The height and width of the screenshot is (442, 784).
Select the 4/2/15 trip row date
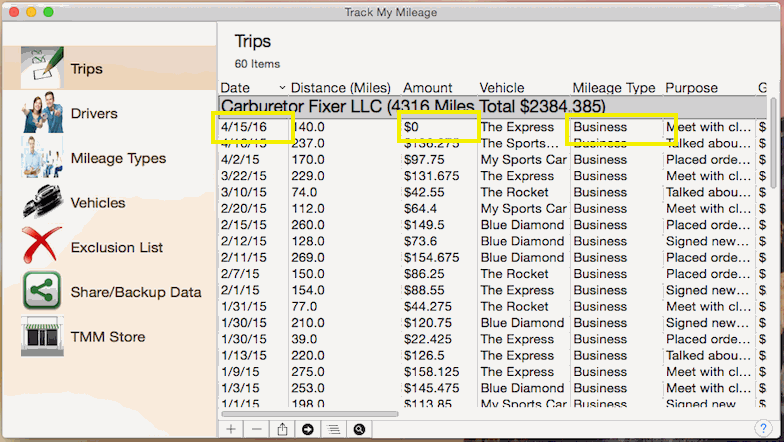coord(240,160)
